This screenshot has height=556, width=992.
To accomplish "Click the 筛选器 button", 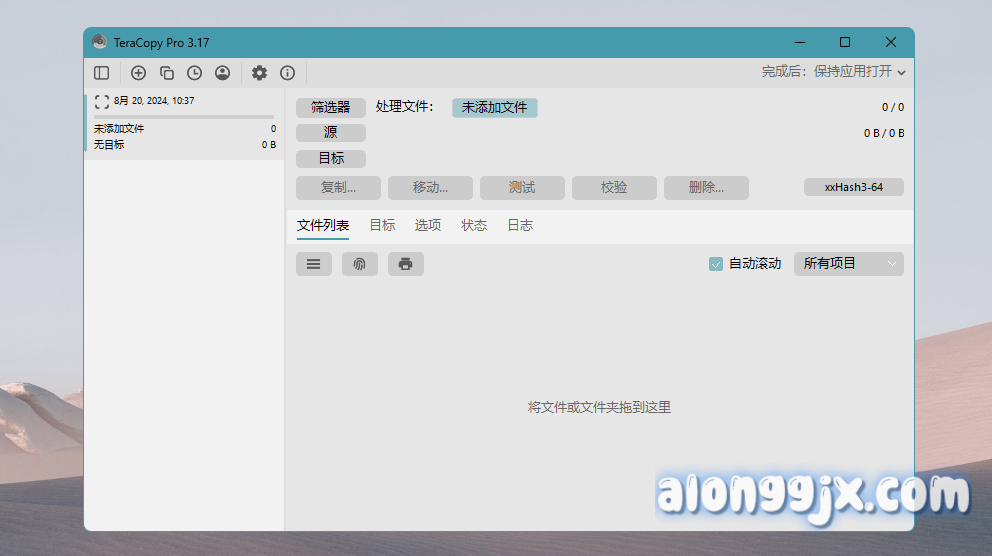I will click(331, 108).
